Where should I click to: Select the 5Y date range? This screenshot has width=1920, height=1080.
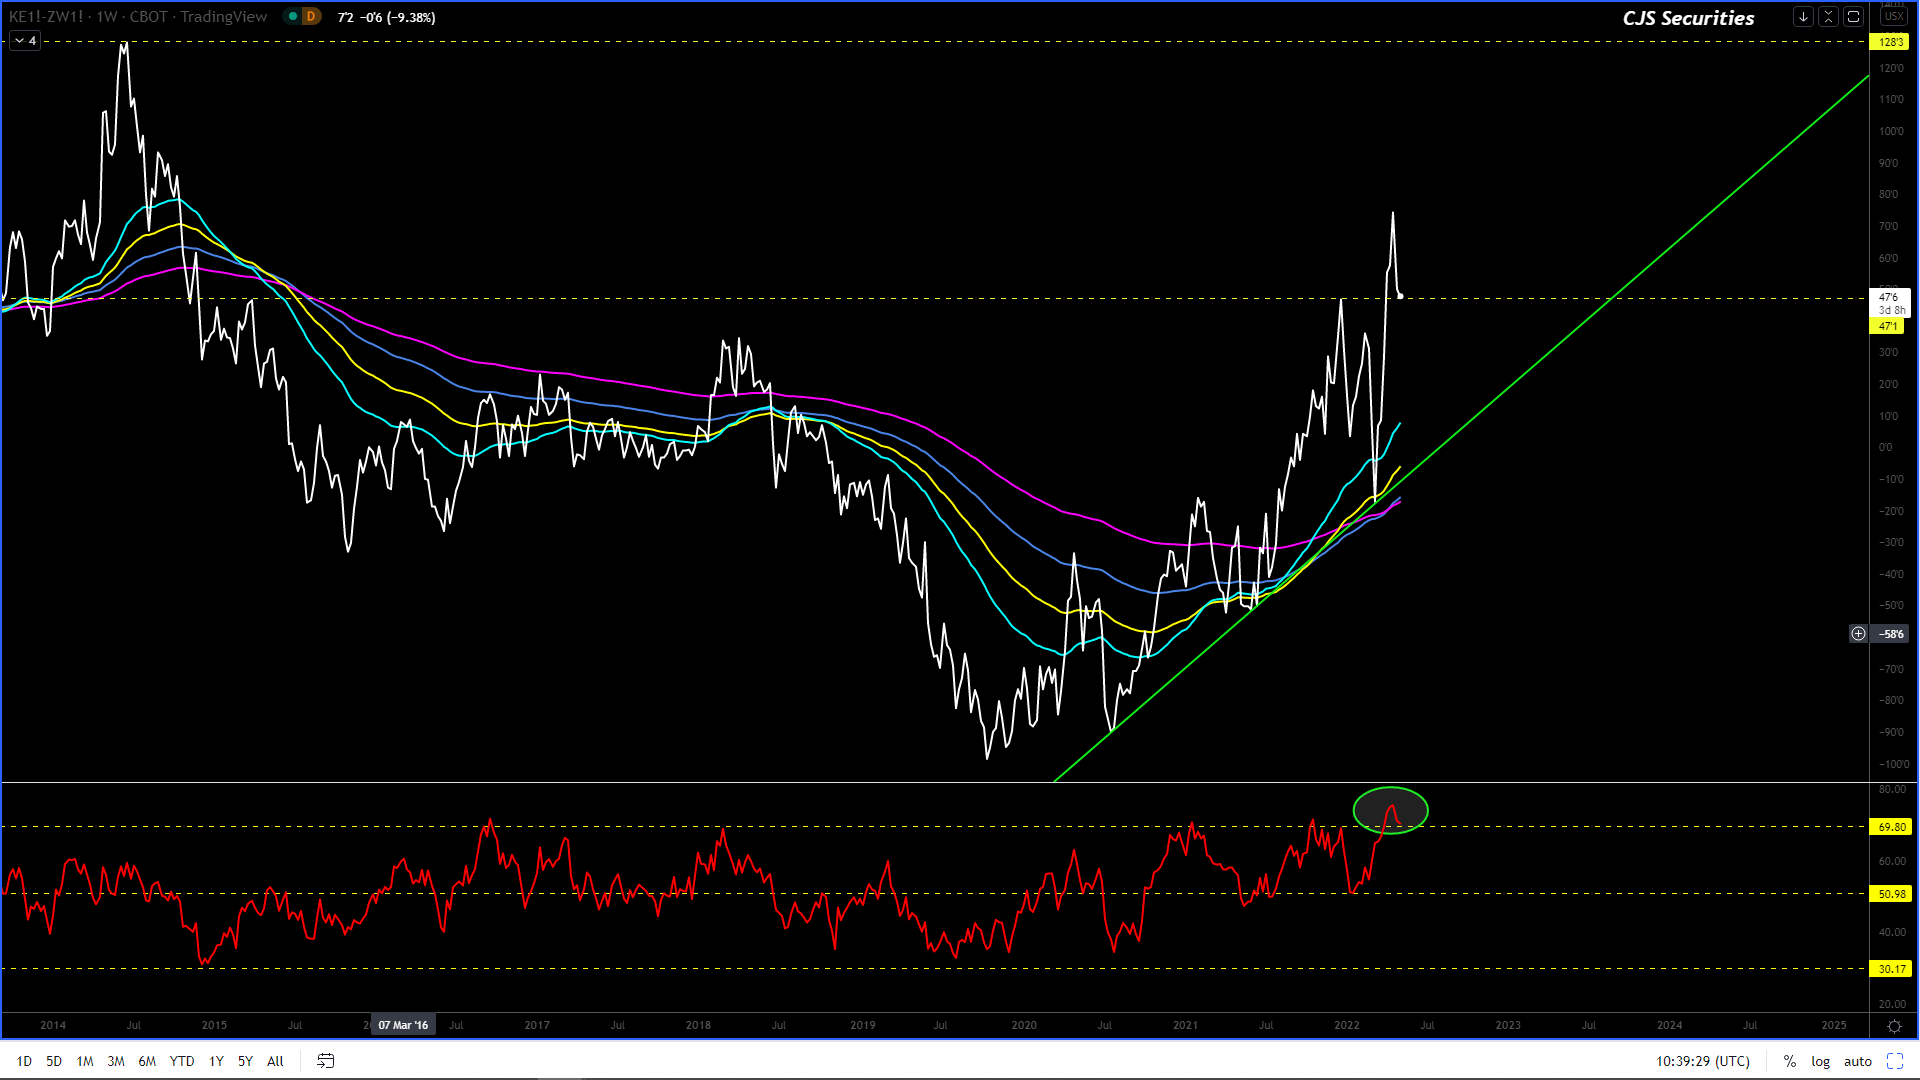click(245, 1061)
